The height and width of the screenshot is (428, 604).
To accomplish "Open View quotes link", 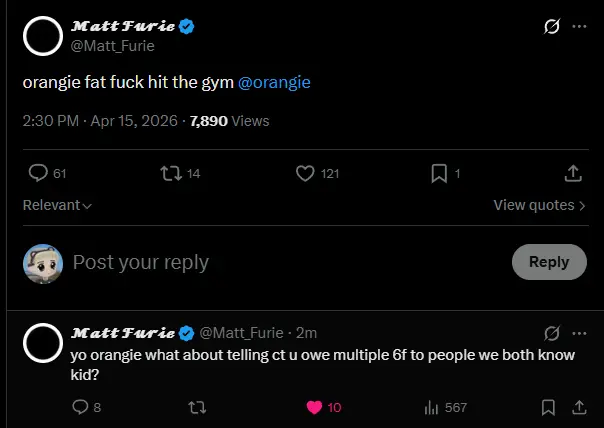I will pyautogui.click(x=540, y=205).
